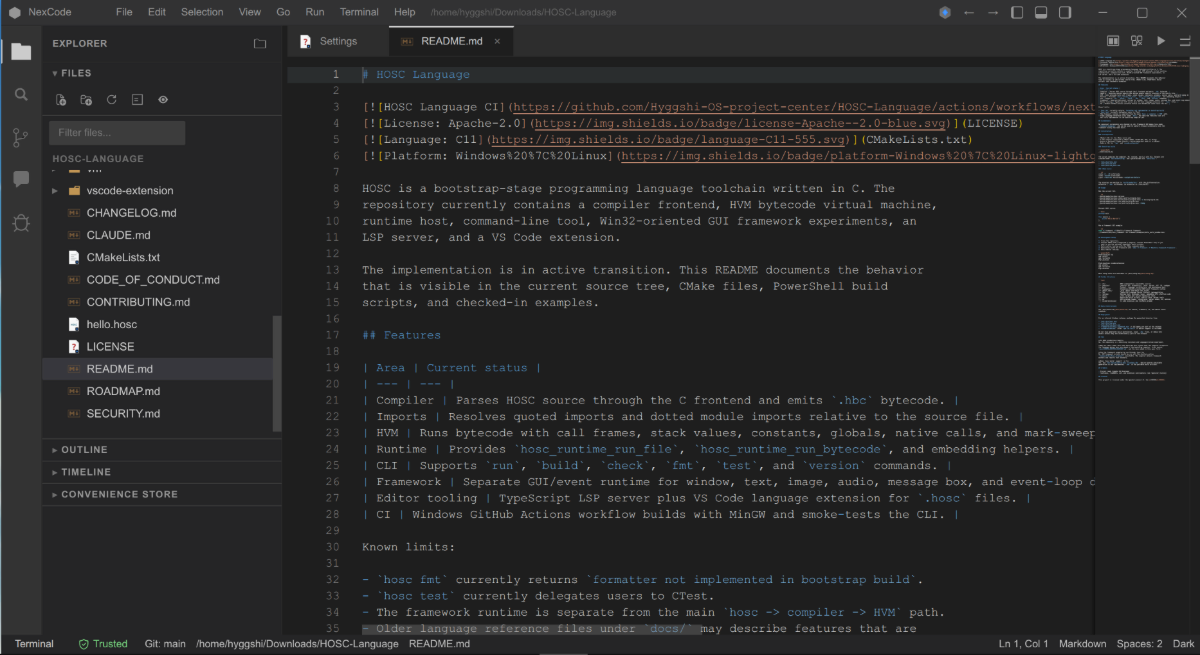Click the explorer file list scrollbar
This screenshot has width=1200, height=655.
click(x=277, y=374)
